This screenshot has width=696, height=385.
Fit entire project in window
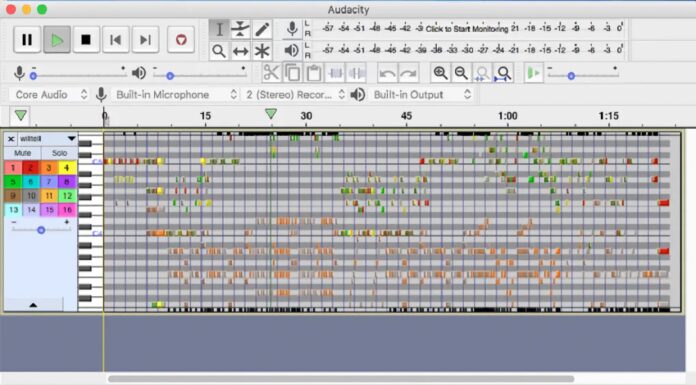pyautogui.click(x=504, y=73)
